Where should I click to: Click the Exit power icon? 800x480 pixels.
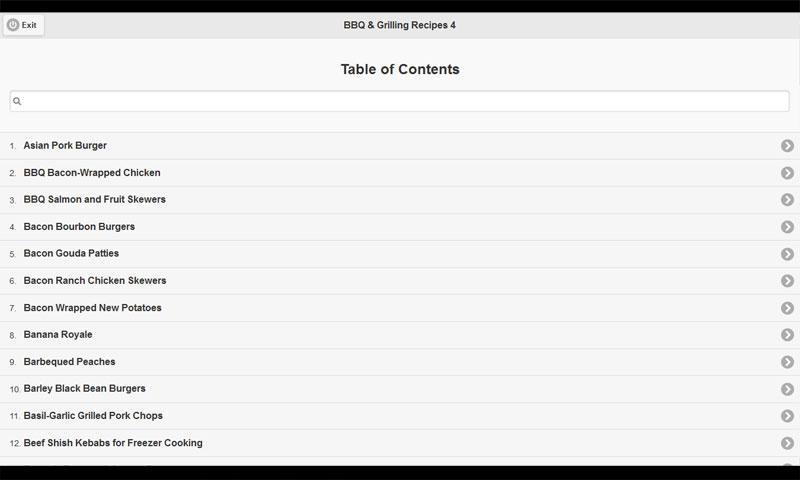pos(13,25)
